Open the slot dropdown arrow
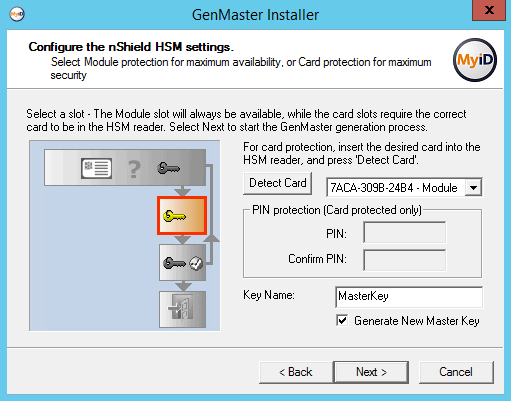 point(473,188)
